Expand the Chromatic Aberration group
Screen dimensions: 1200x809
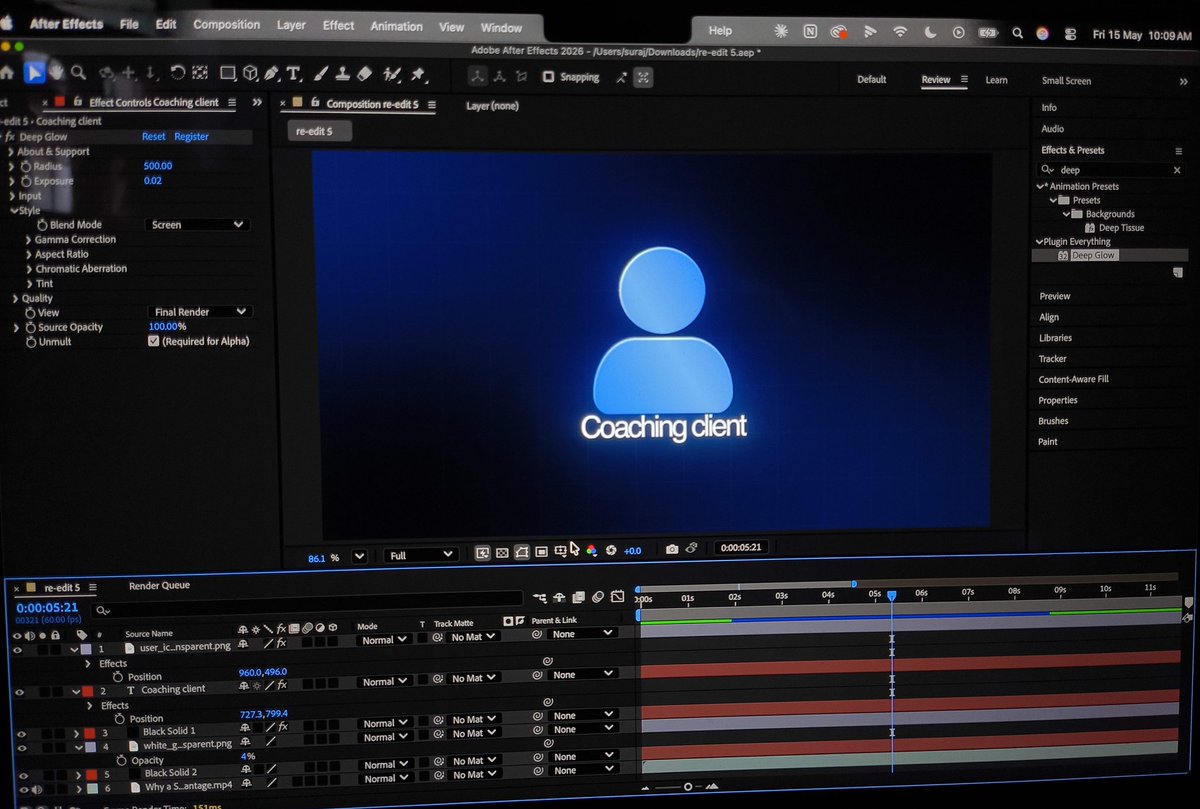coord(27,269)
